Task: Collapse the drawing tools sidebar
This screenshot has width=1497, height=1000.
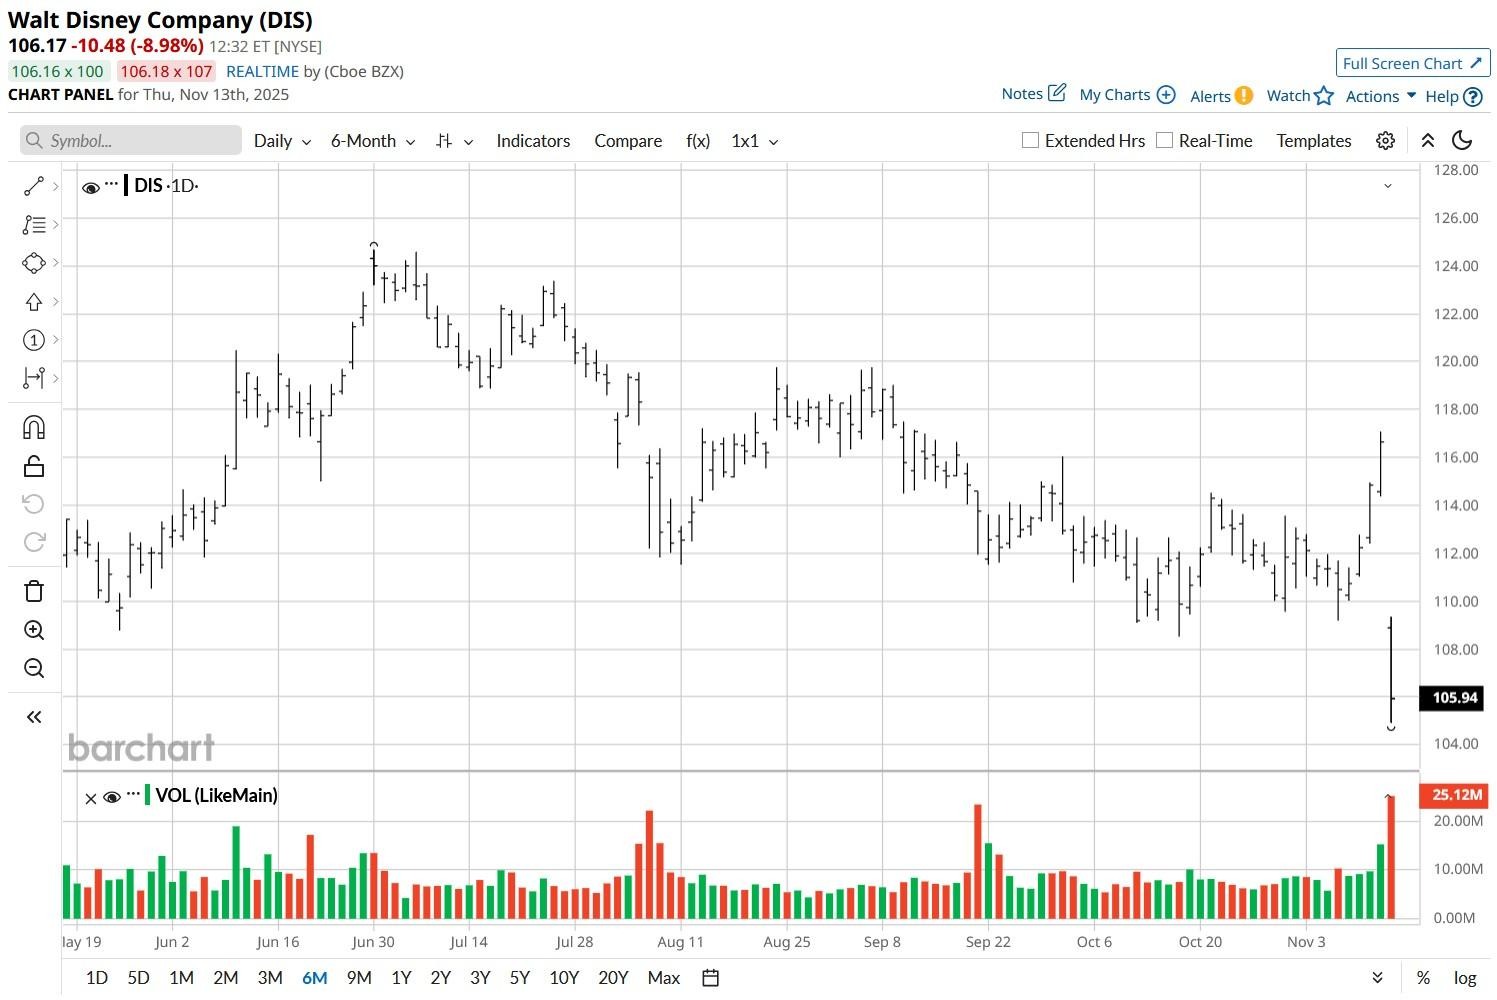Action: [33, 717]
